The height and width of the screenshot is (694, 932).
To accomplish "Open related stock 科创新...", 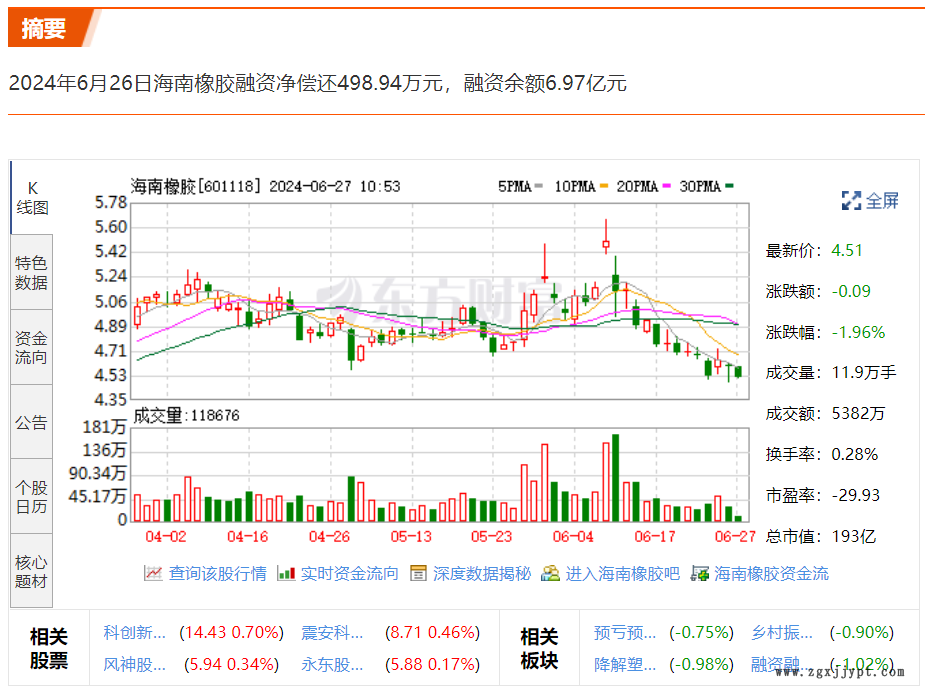I will pos(134,632).
